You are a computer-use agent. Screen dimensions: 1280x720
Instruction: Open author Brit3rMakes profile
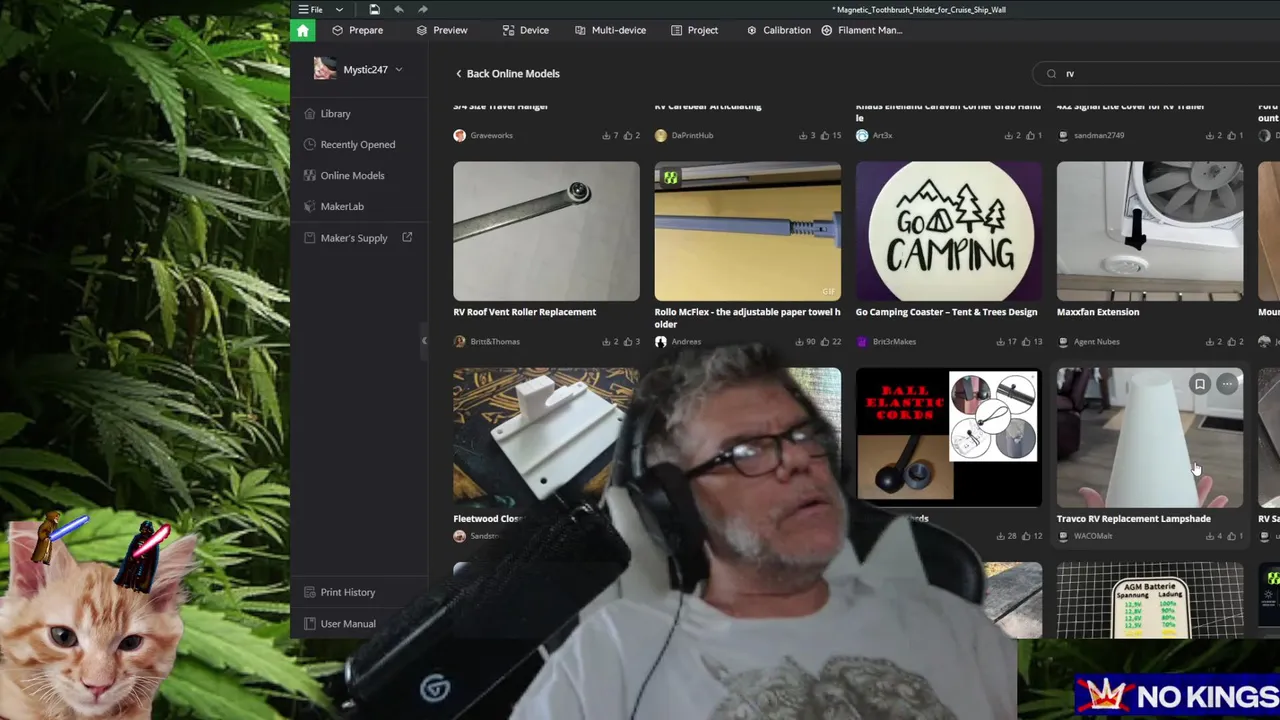[x=886, y=342]
